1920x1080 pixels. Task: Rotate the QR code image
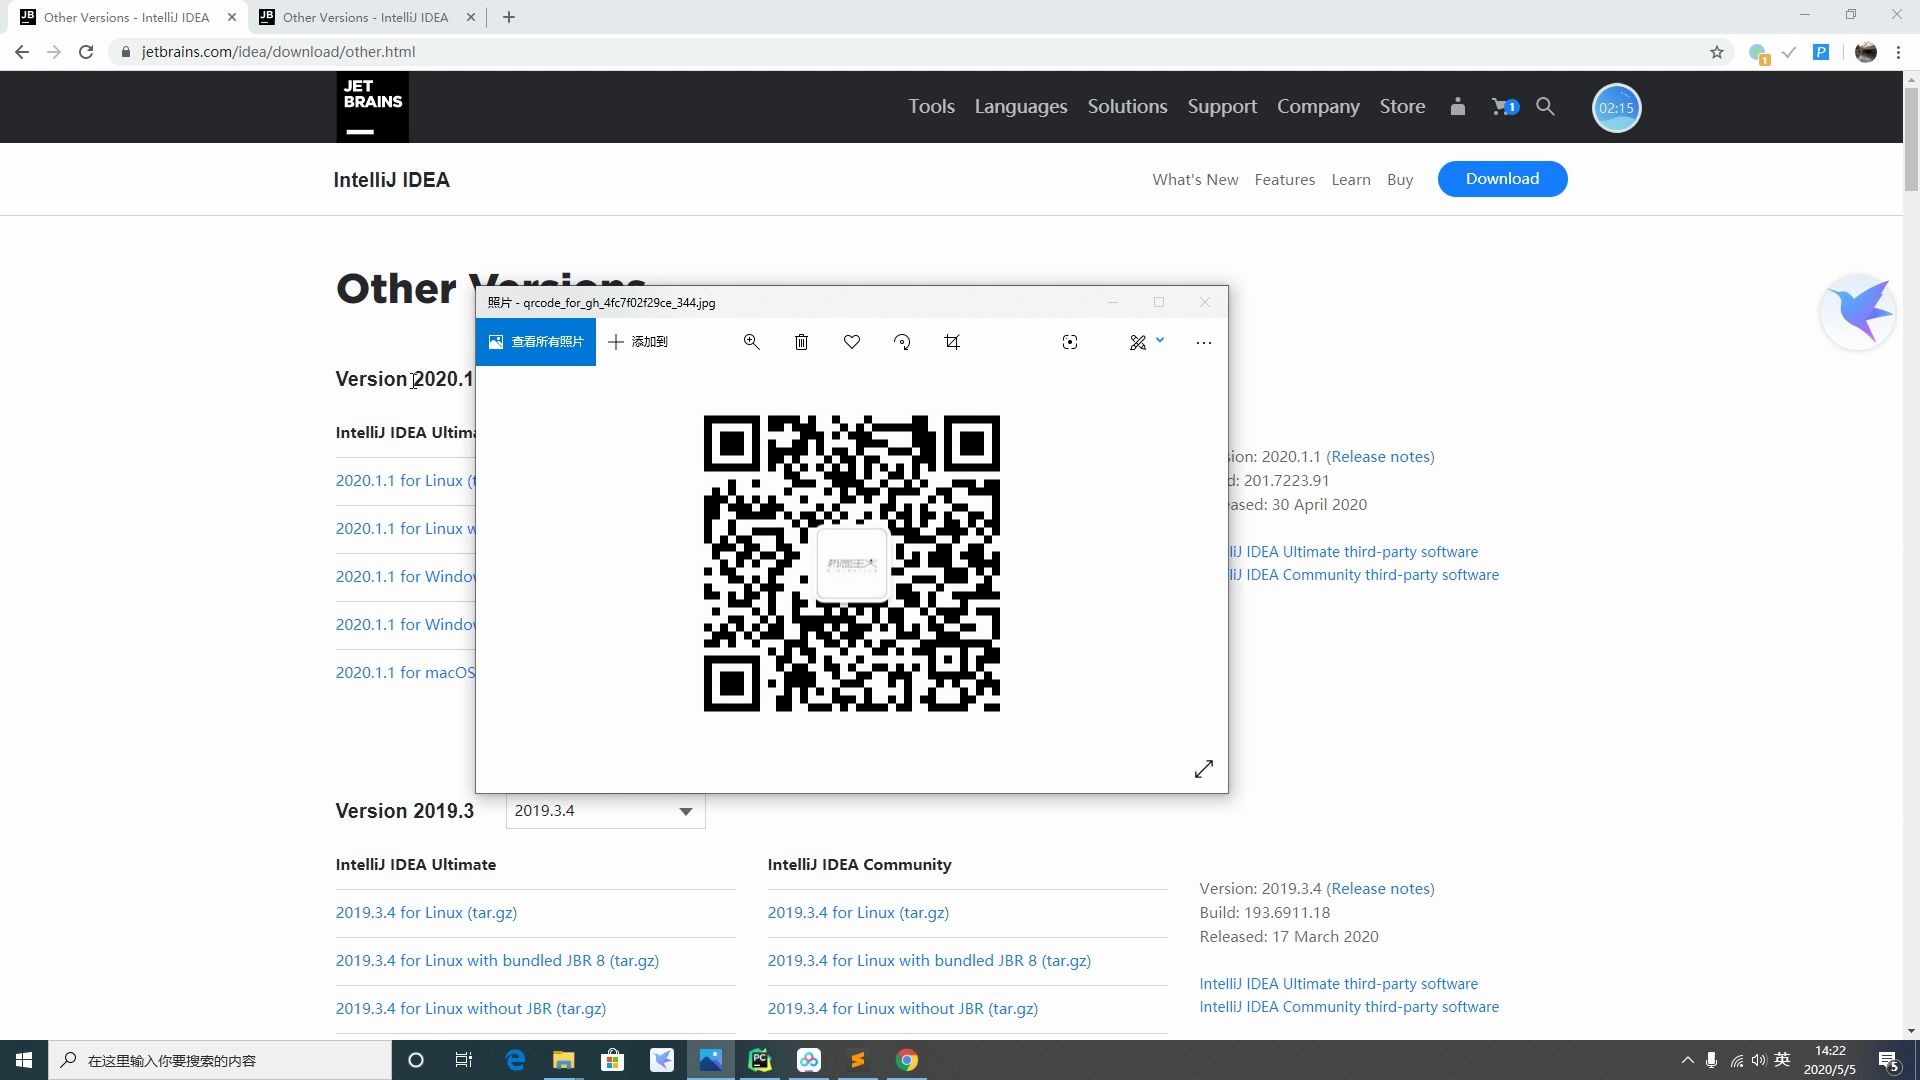point(902,342)
